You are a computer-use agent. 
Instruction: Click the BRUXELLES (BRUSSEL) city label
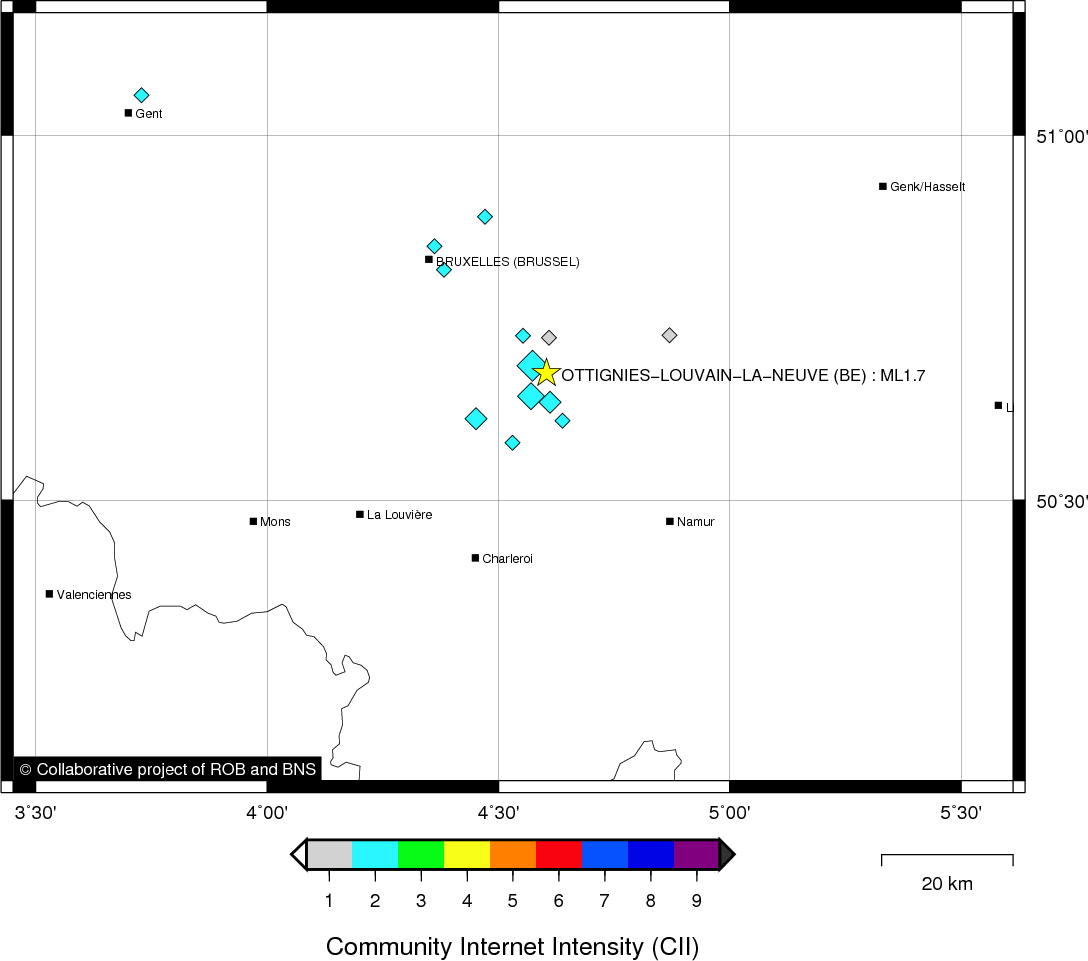(x=507, y=262)
